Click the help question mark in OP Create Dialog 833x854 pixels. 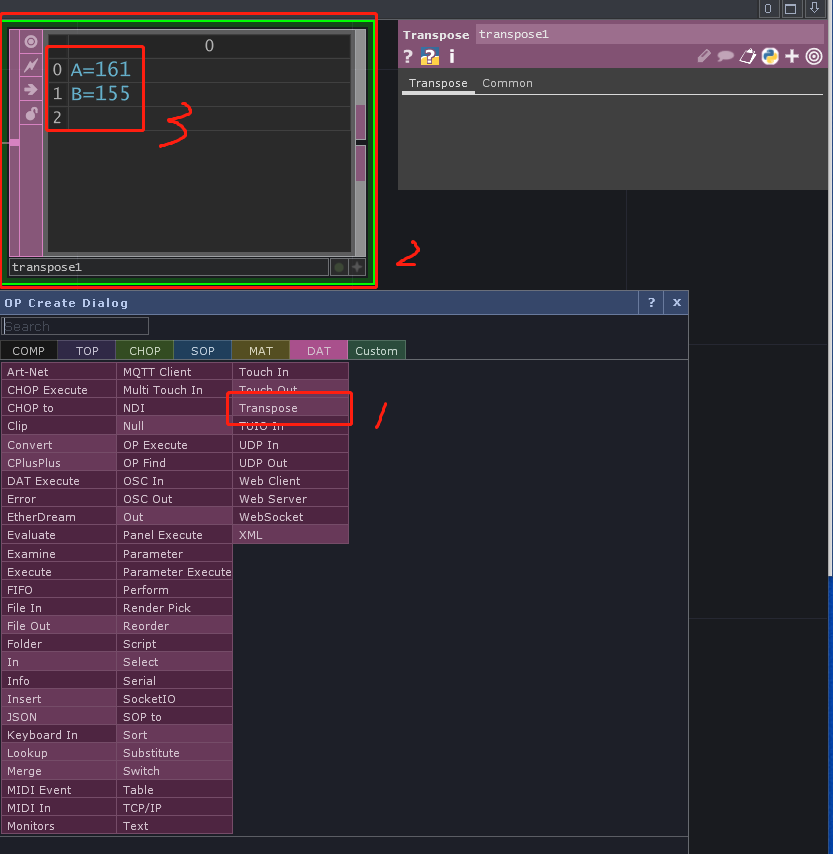651,302
